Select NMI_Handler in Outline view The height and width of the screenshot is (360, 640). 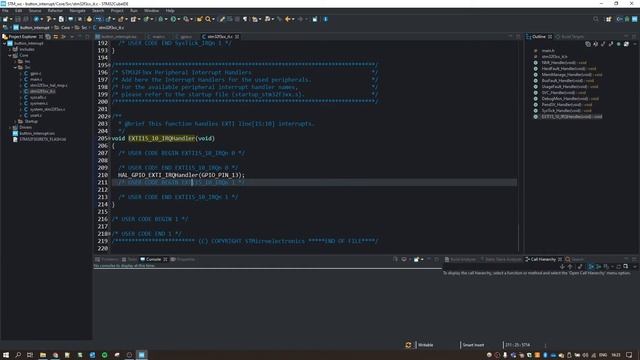564,62
